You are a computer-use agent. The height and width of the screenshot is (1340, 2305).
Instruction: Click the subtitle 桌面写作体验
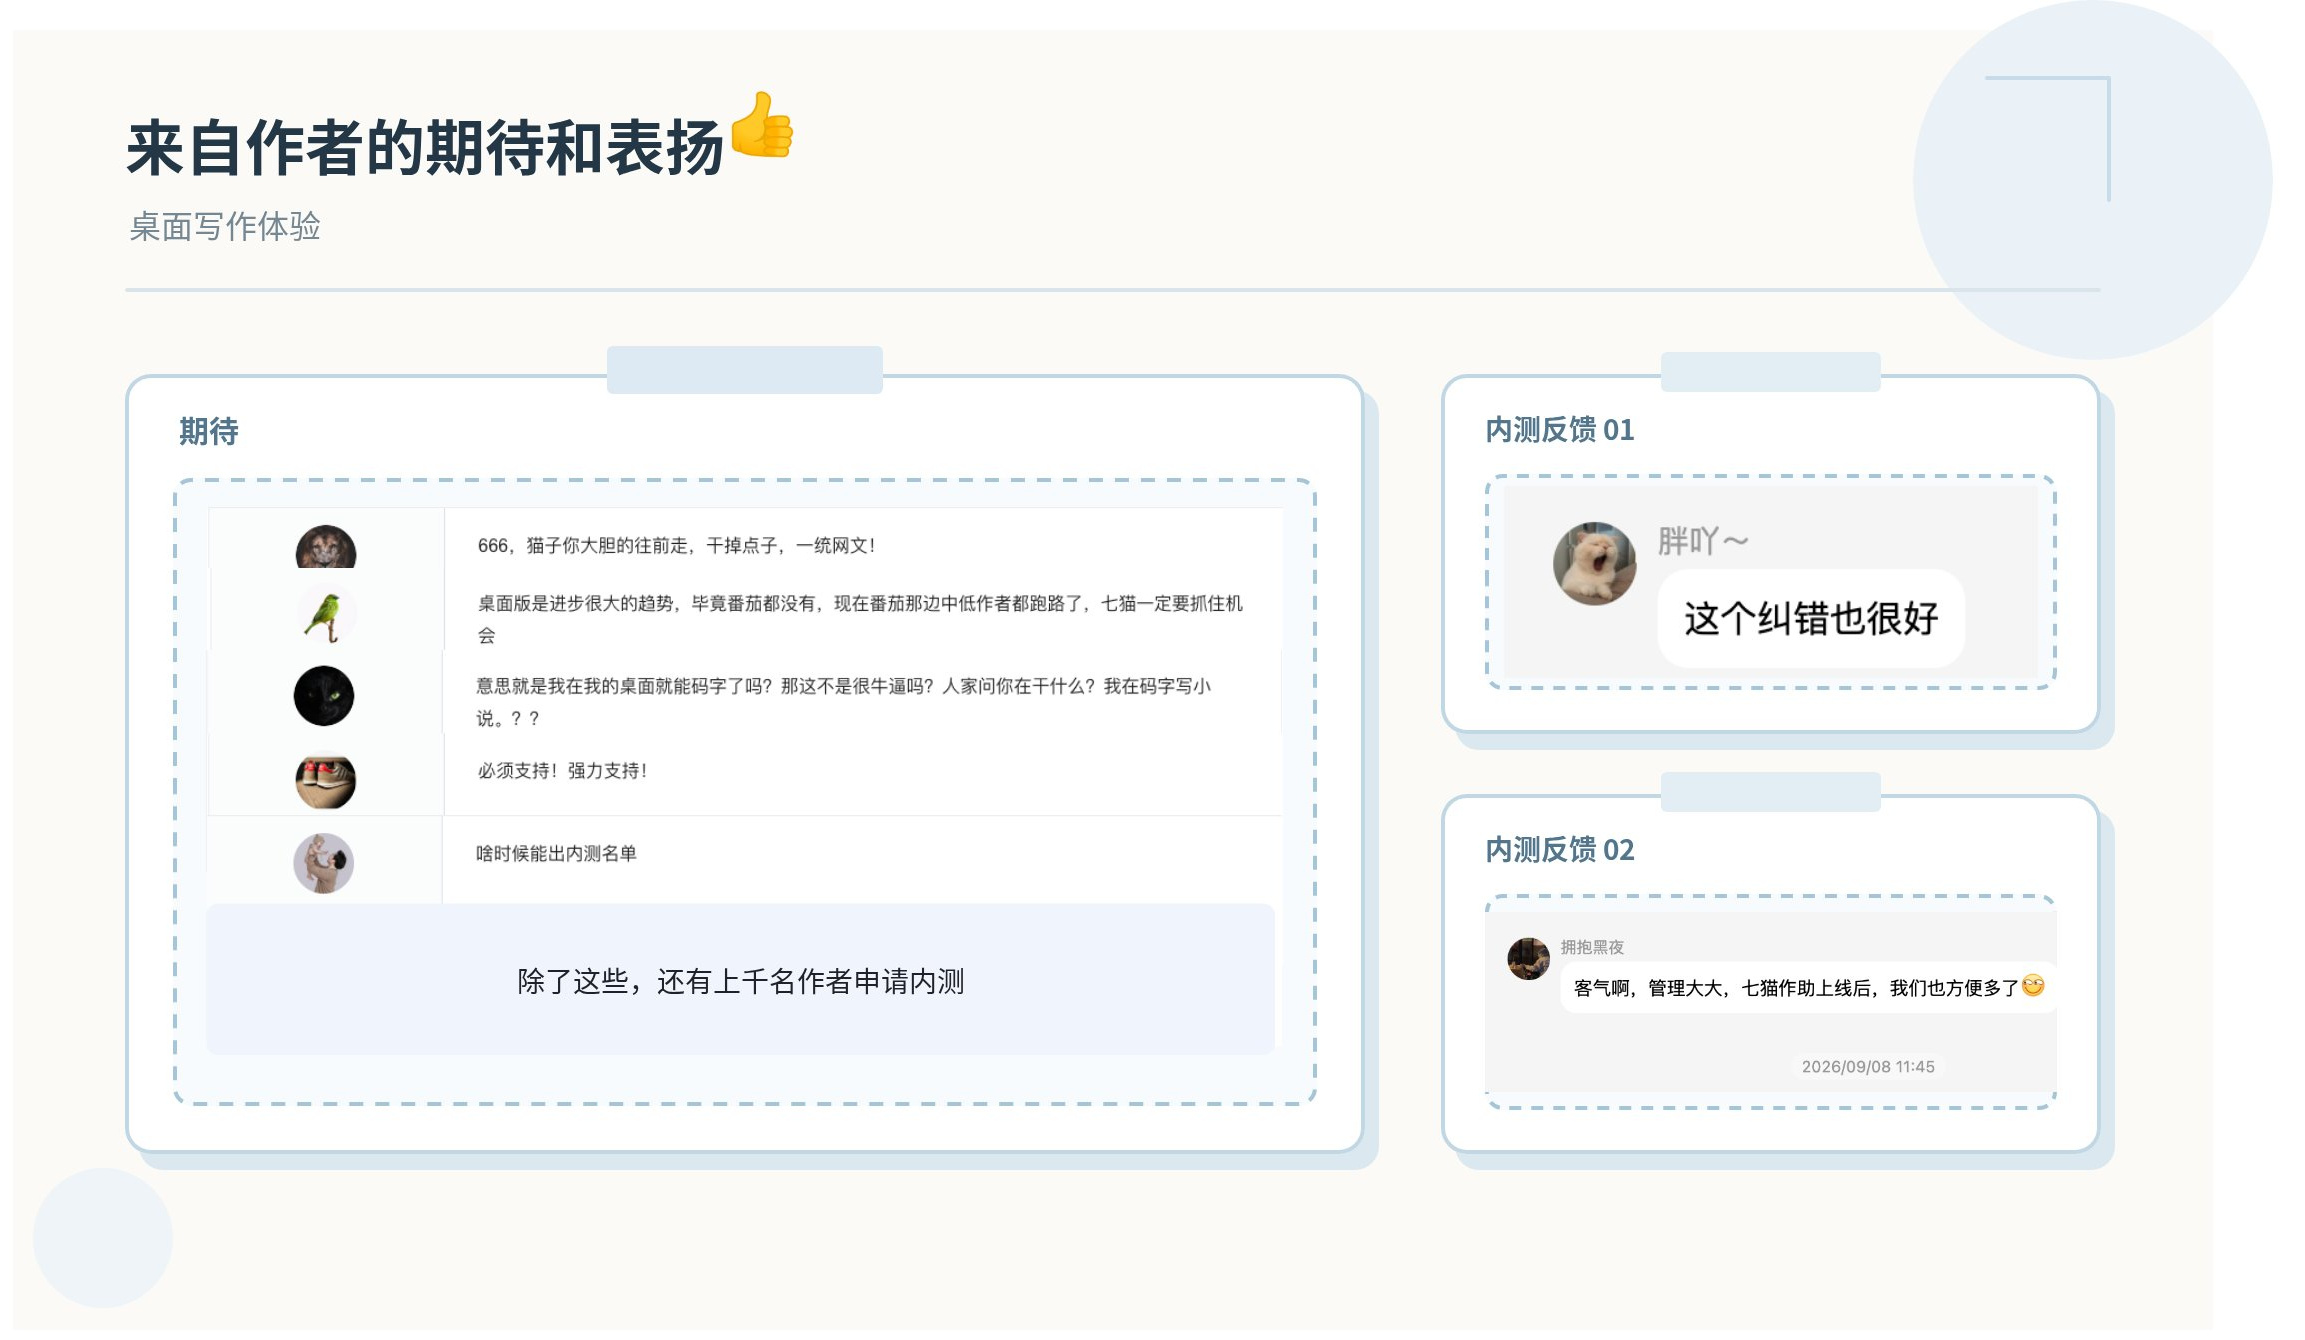[x=225, y=226]
